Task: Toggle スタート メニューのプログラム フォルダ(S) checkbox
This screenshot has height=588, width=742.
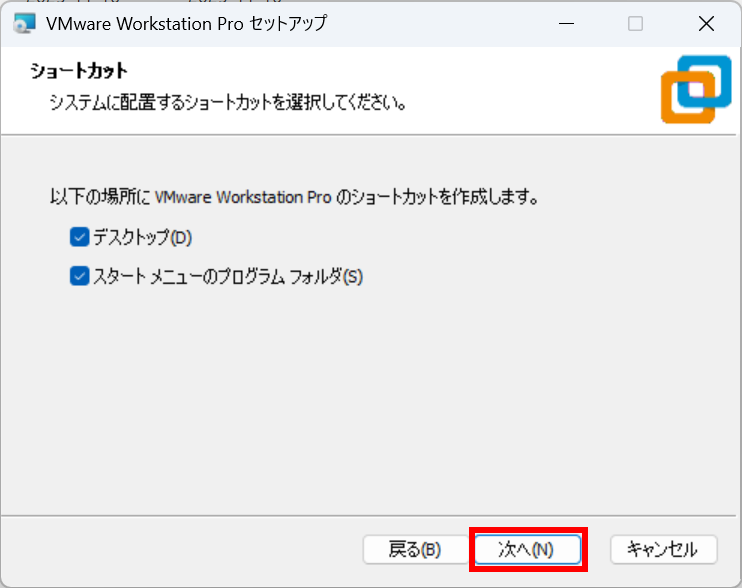Action: coord(79,276)
